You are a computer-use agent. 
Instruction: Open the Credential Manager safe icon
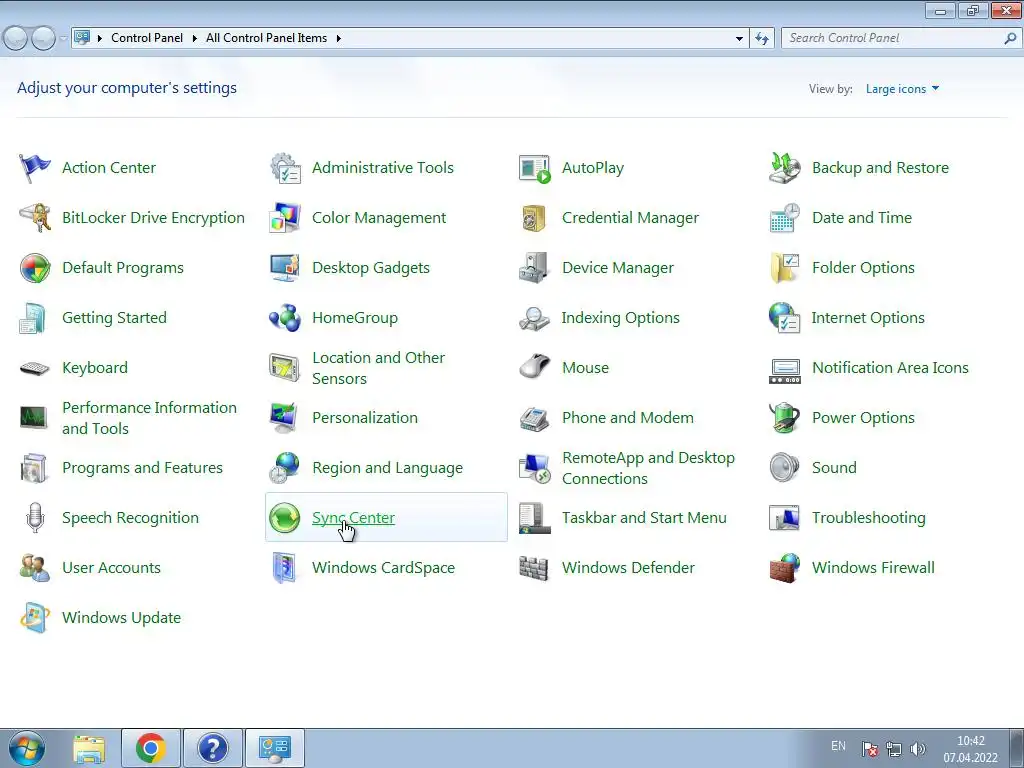coord(535,217)
